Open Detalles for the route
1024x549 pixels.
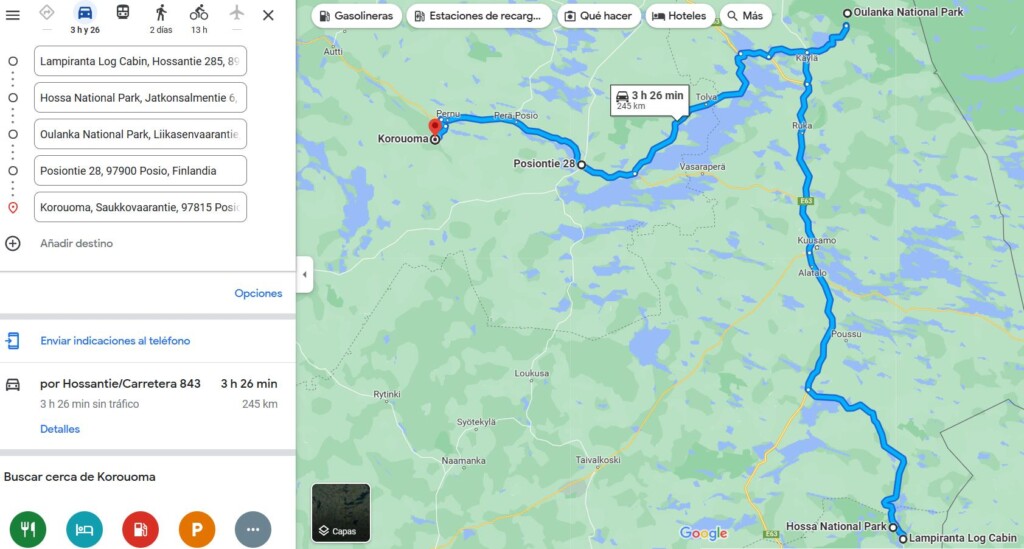(x=60, y=429)
